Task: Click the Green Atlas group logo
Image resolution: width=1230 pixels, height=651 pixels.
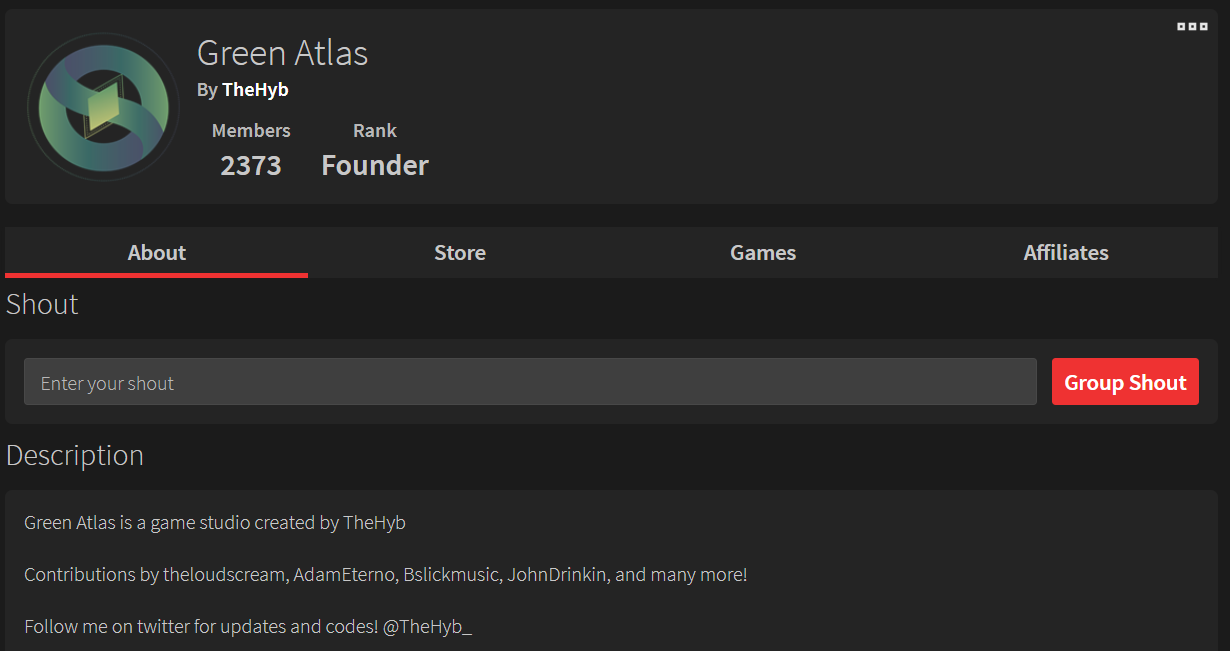Action: [x=103, y=107]
